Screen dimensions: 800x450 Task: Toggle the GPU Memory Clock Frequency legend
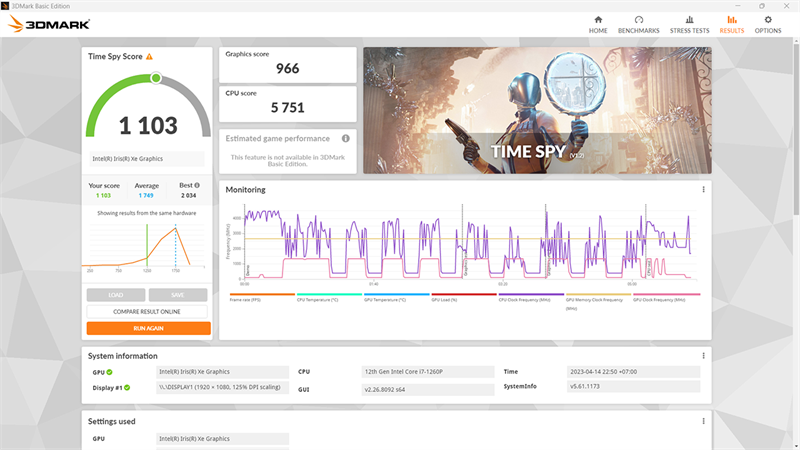(598, 301)
